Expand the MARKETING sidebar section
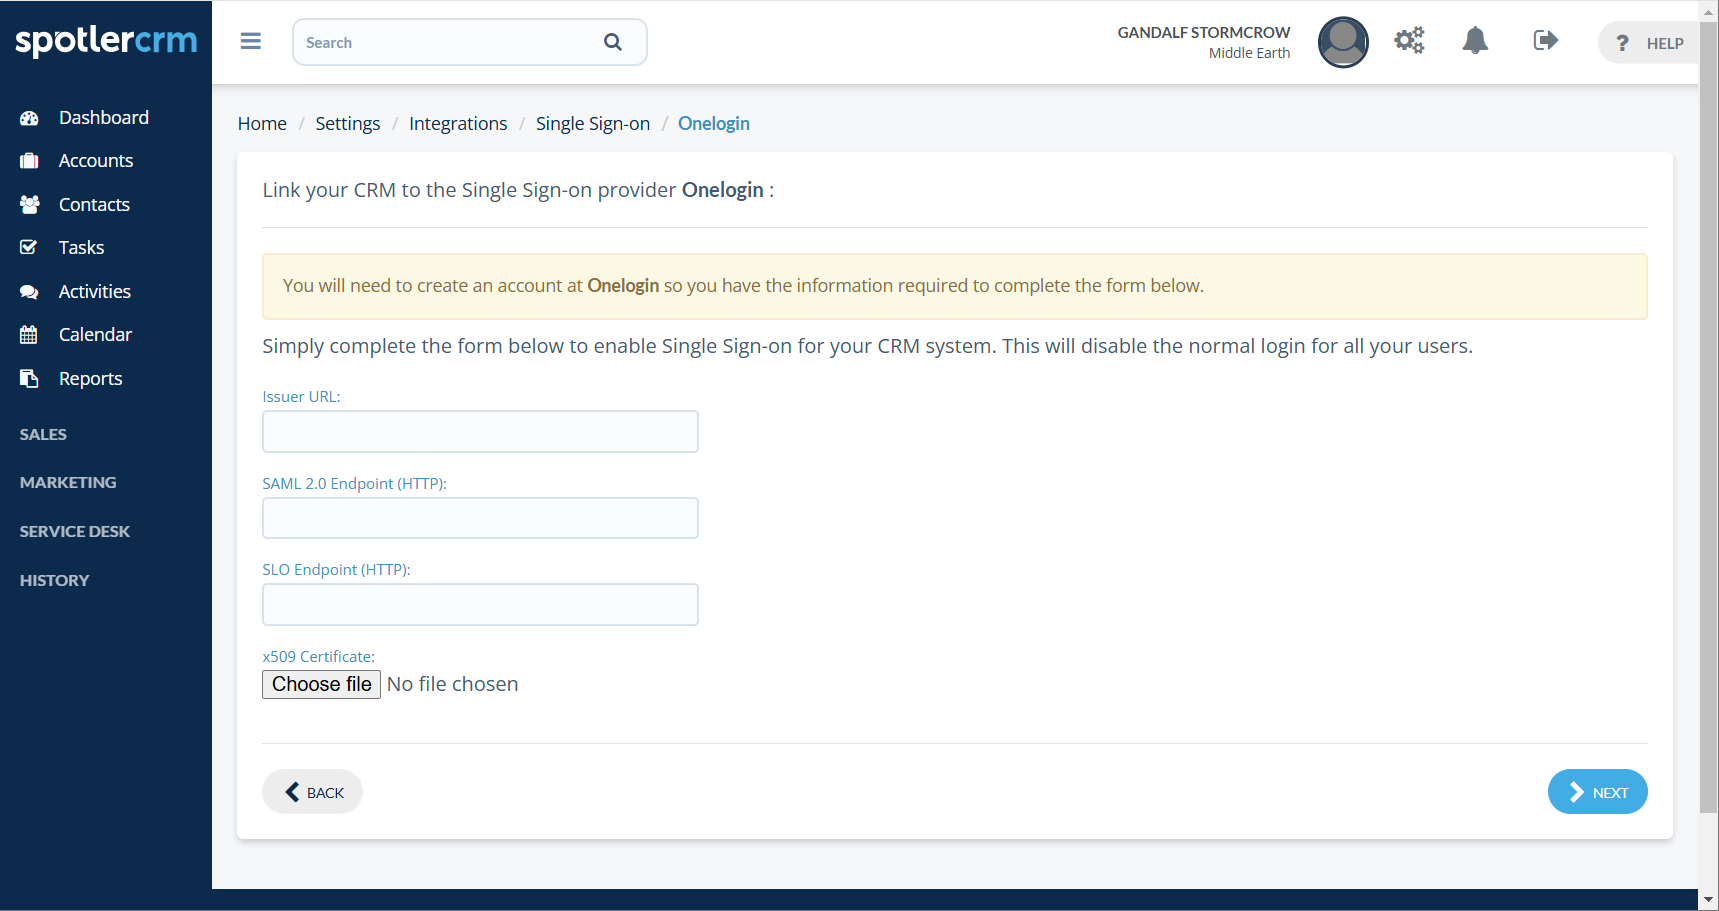Screen dimensions: 1719x911 (68, 483)
